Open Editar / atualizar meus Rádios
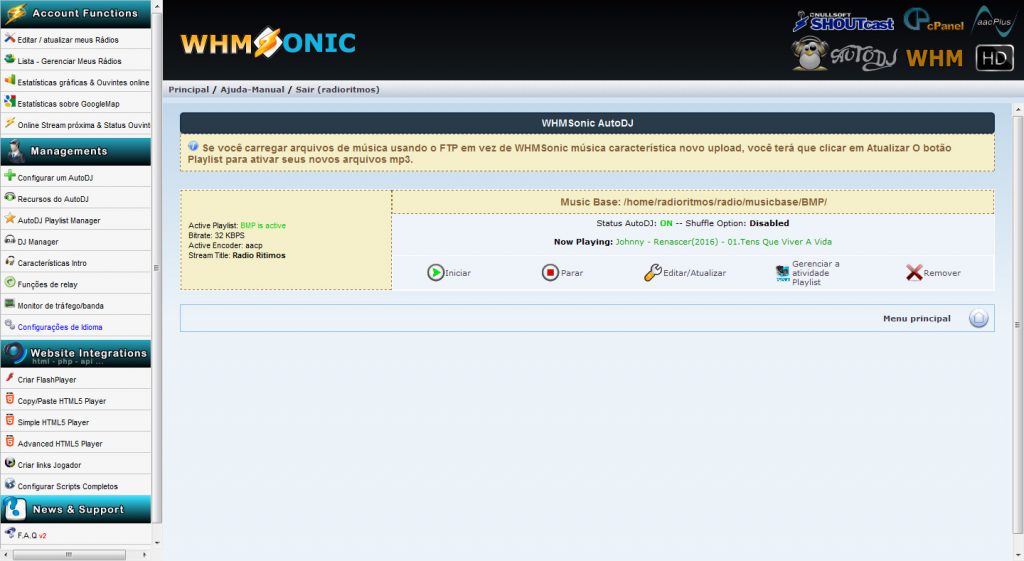Image resolution: width=1024 pixels, height=561 pixels. (x=68, y=40)
